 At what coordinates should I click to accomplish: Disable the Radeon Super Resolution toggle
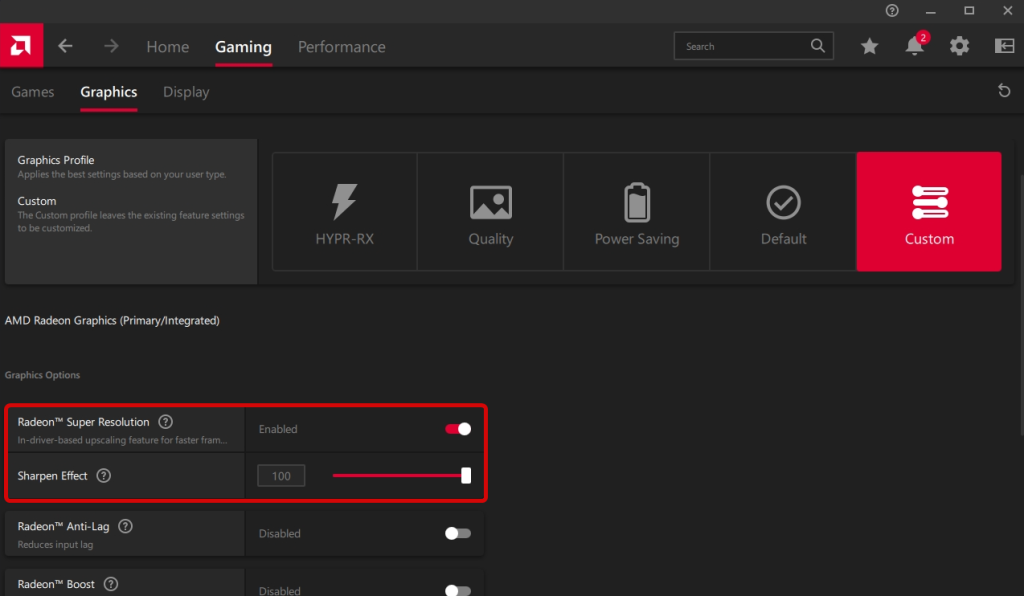[458, 429]
